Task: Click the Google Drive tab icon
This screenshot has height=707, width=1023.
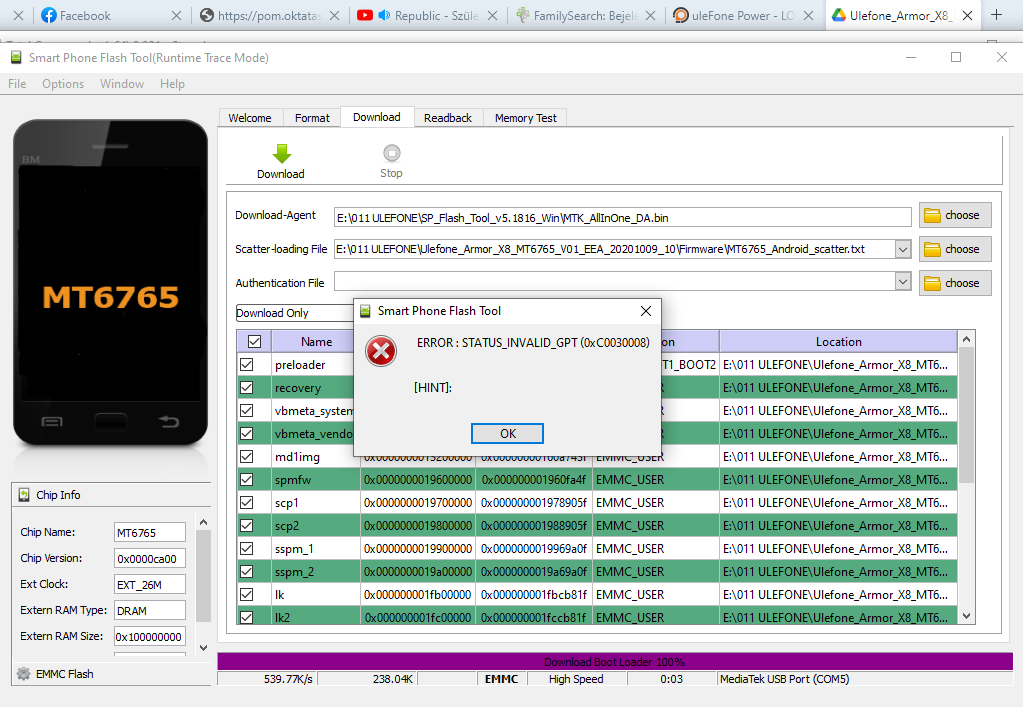Action: pyautogui.click(x=838, y=15)
